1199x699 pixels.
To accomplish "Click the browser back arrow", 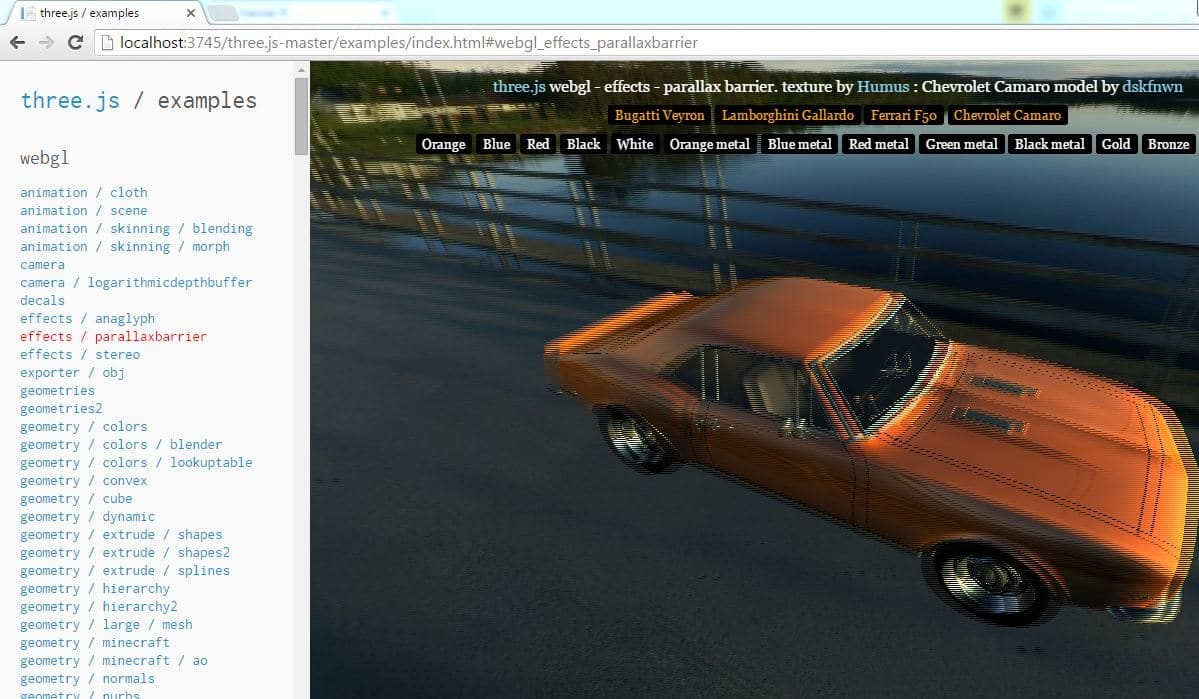I will (18, 43).
